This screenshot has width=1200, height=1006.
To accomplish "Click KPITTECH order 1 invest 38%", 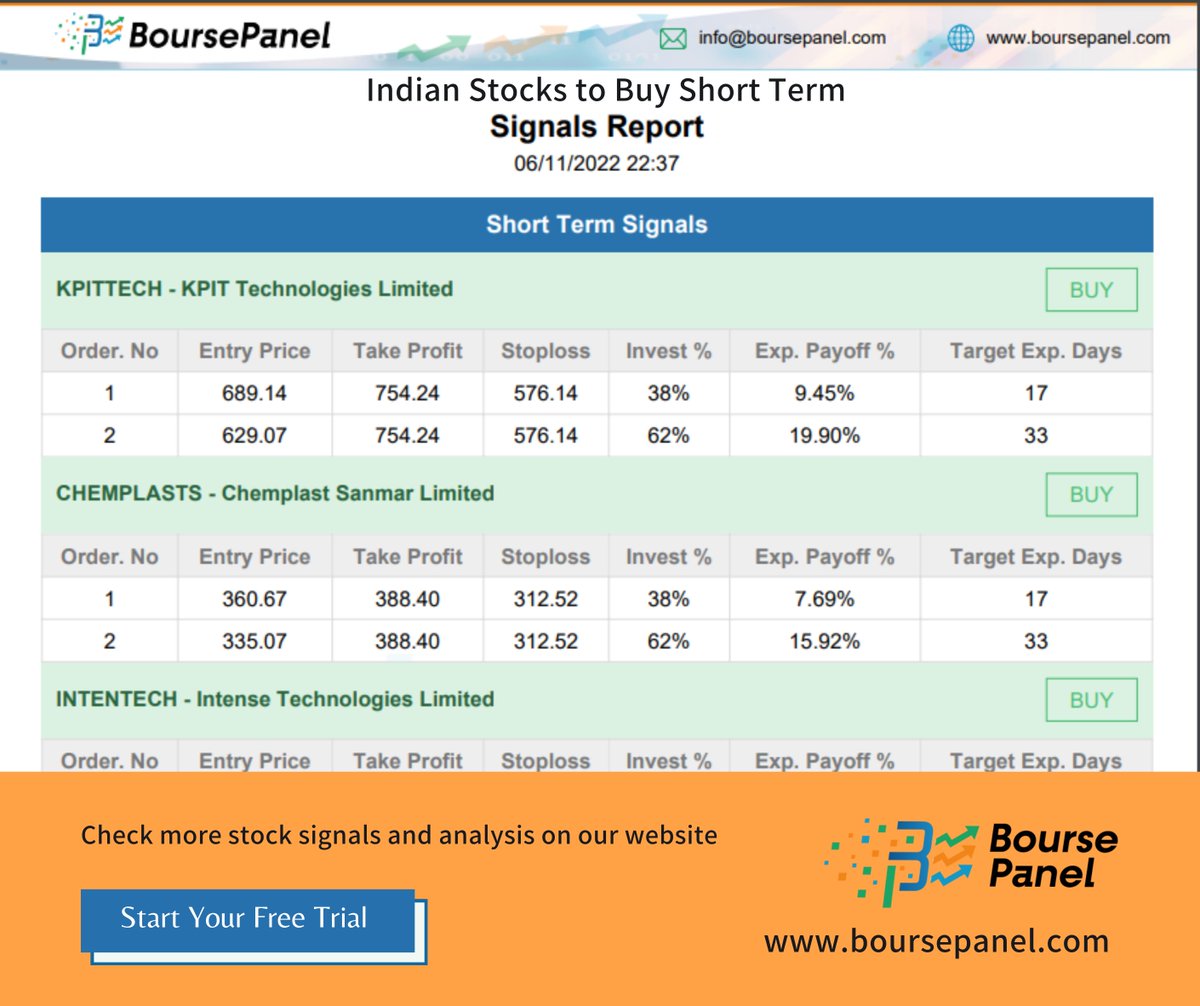I will pyautogui.click(x=668, y=393).
